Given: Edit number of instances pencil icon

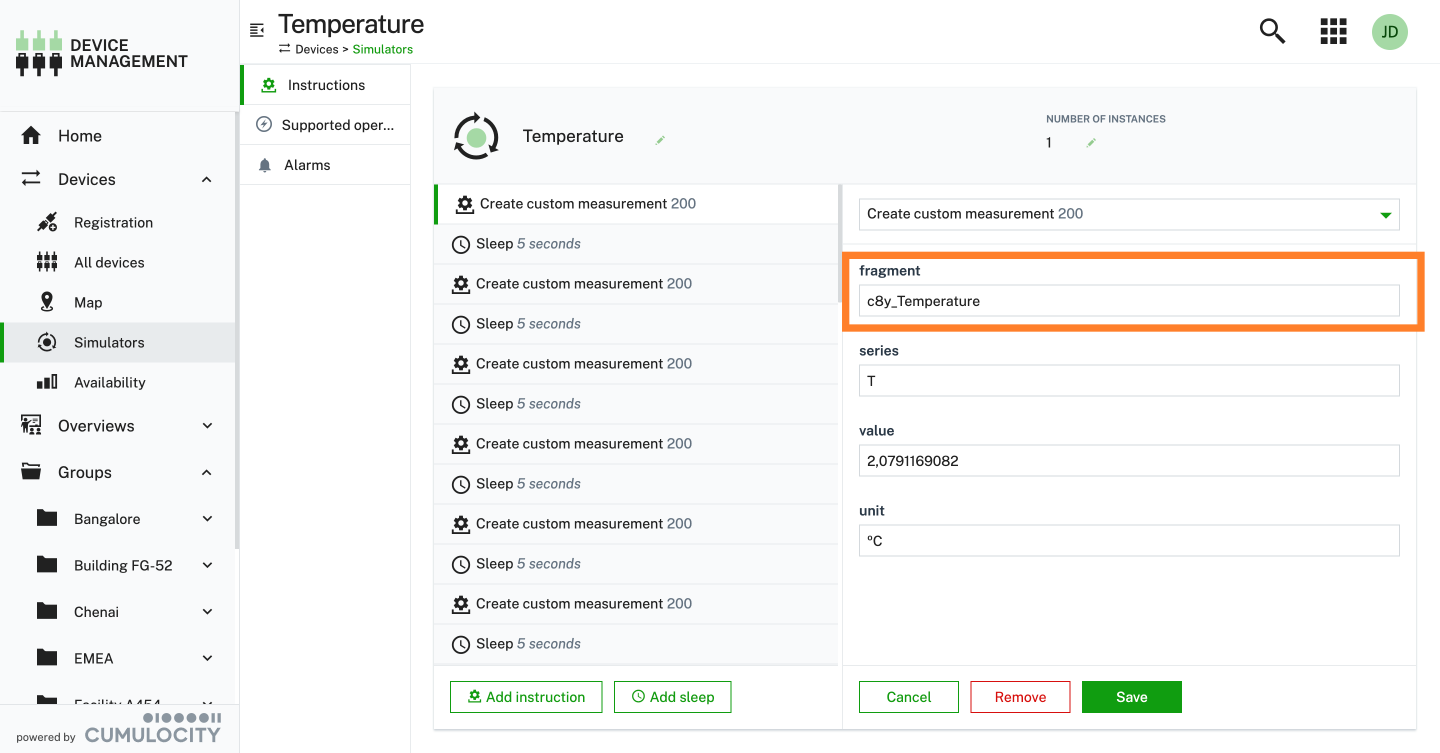Looking at the screenshot, I should coord(1091,143).
